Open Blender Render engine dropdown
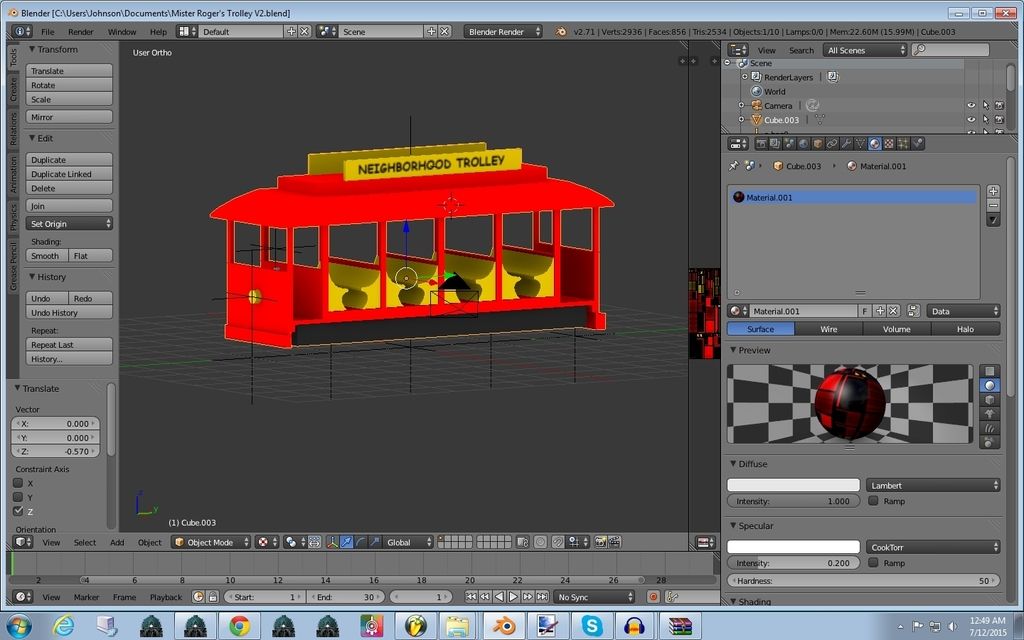Viewport: 1024px width, 640px height. pyautogui.click(x=503, y=31)
